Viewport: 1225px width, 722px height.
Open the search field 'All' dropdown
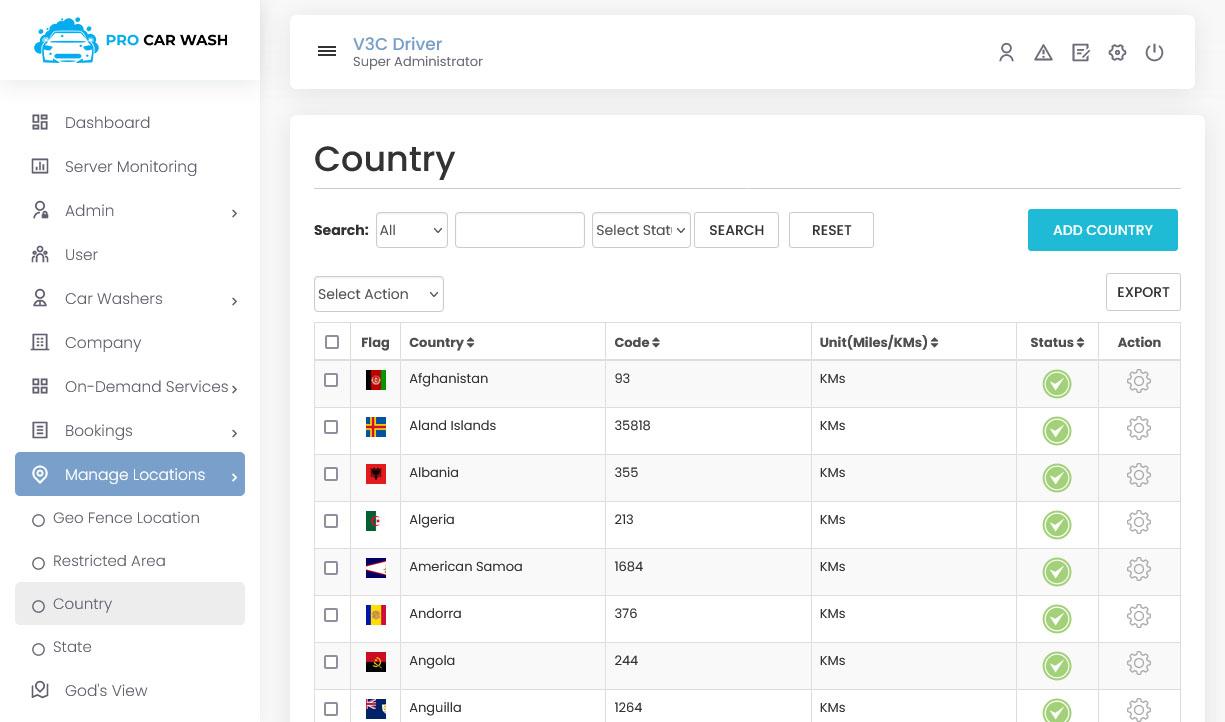pyautogui.click(x=412, y=230)
